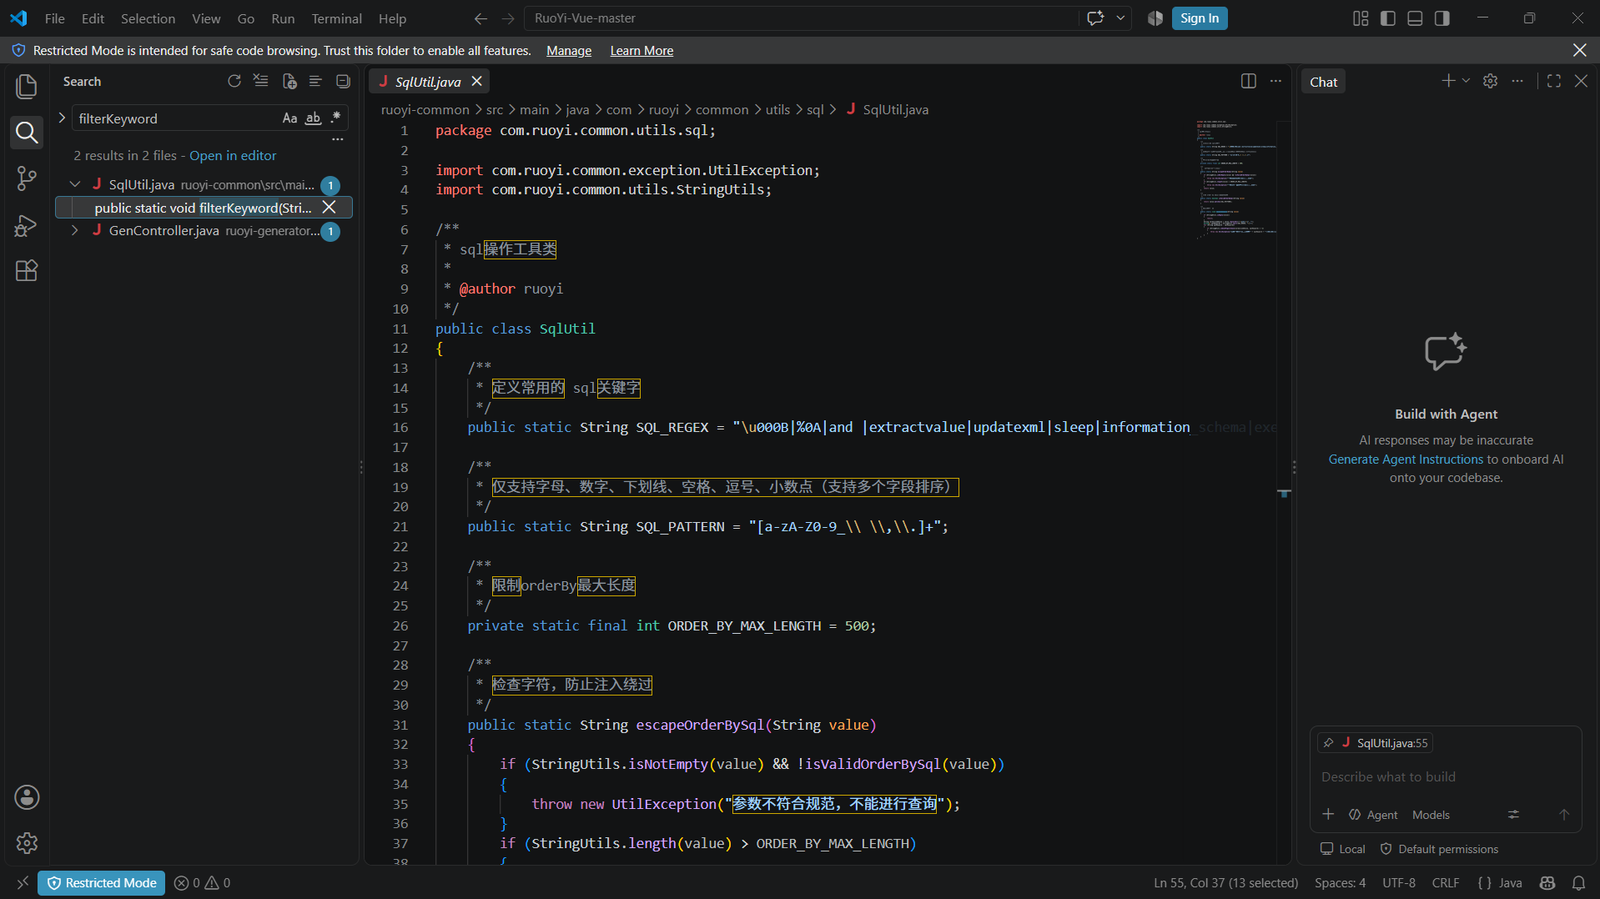This screenshot has height=899, width=1600.
Task: Open Chat panel more actions ellipsis
Action: 1517,81
